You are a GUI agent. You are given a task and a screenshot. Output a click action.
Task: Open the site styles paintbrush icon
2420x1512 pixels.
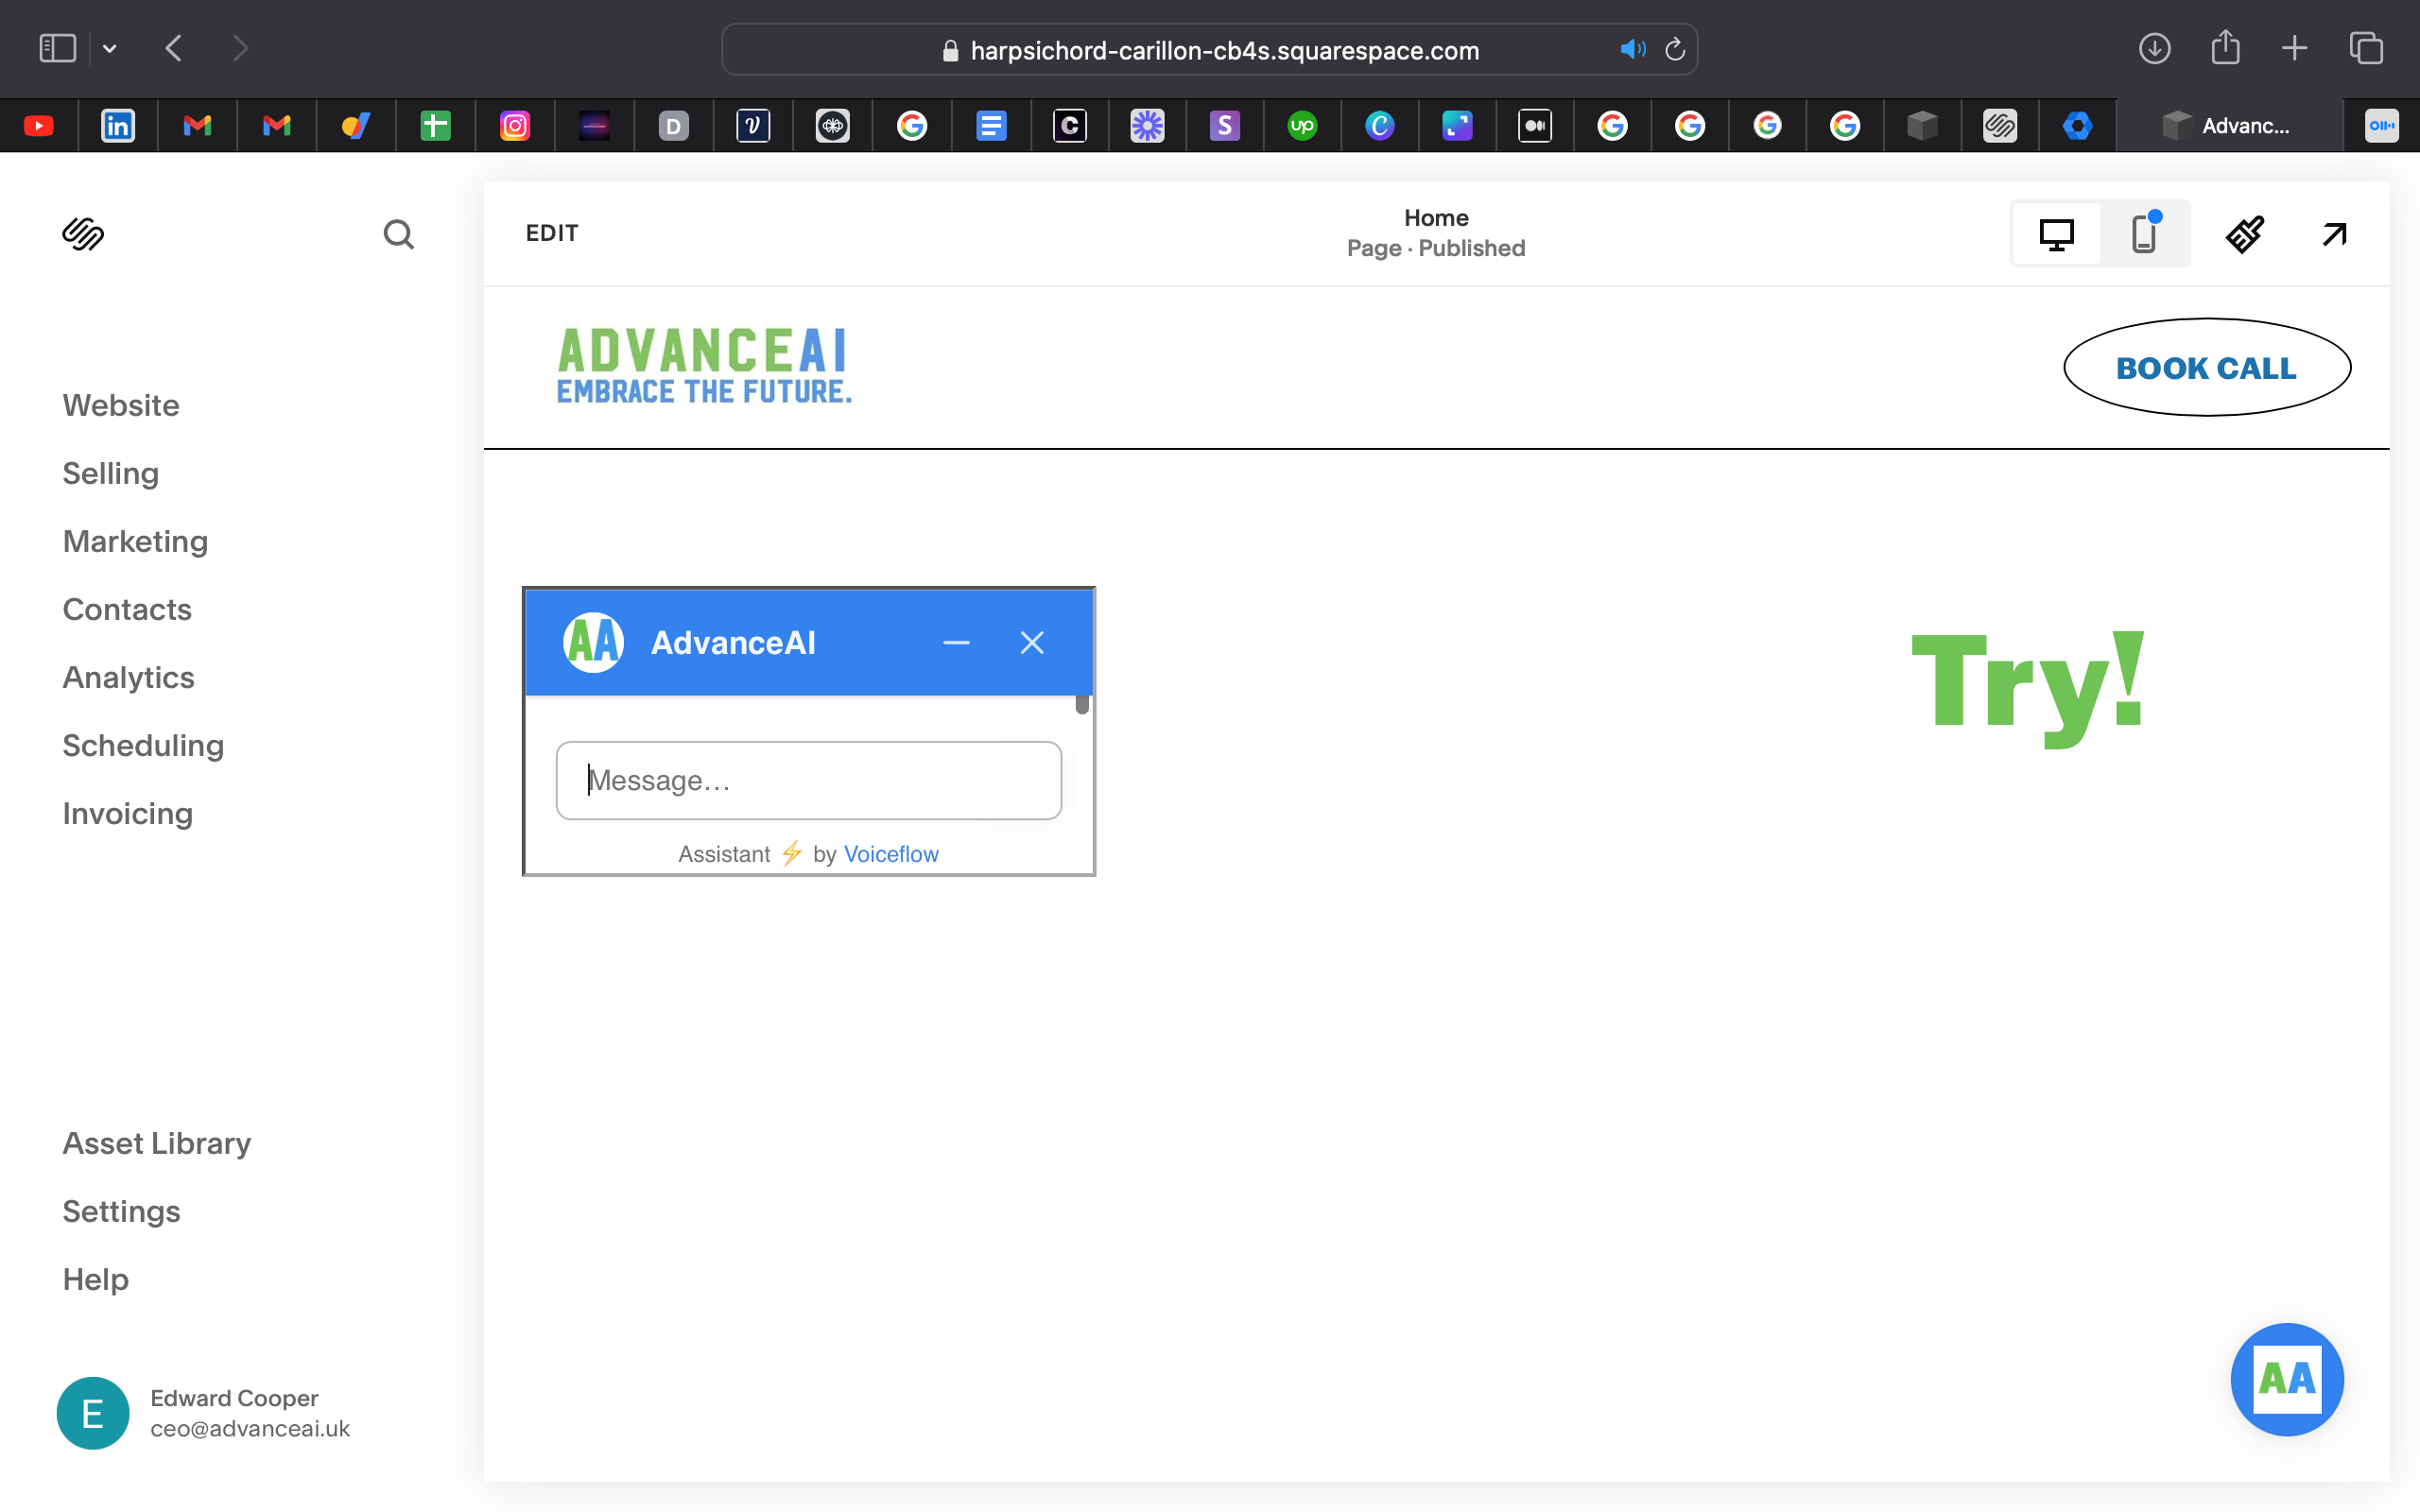[x=2245, y=234]
